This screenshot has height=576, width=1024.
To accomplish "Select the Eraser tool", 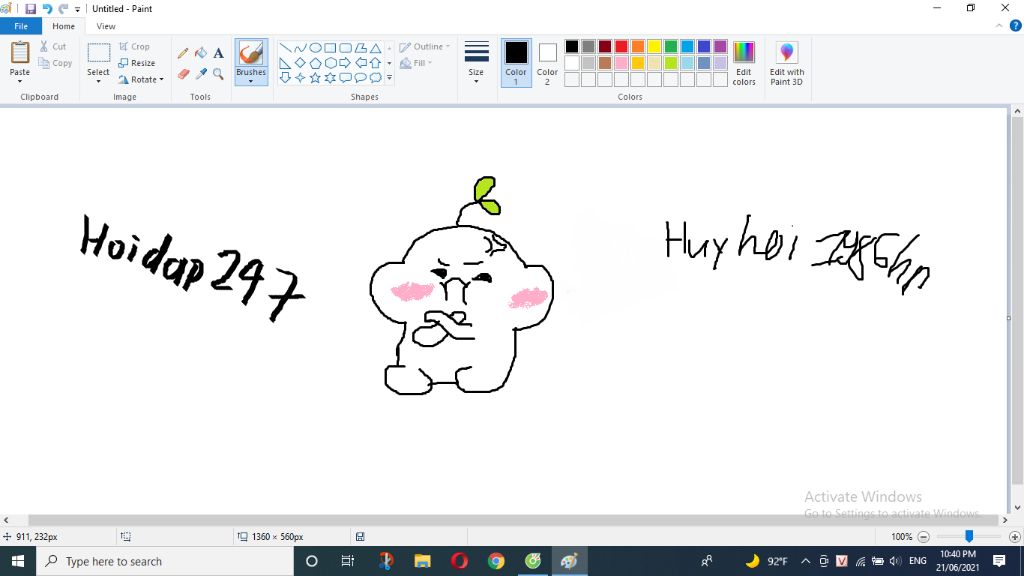I will tap(183, 74).
